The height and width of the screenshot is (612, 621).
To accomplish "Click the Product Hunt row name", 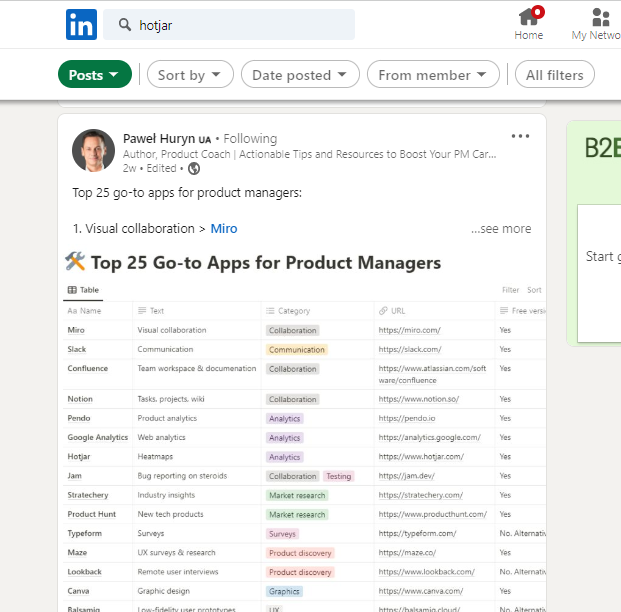I will [x=91, y=514].
